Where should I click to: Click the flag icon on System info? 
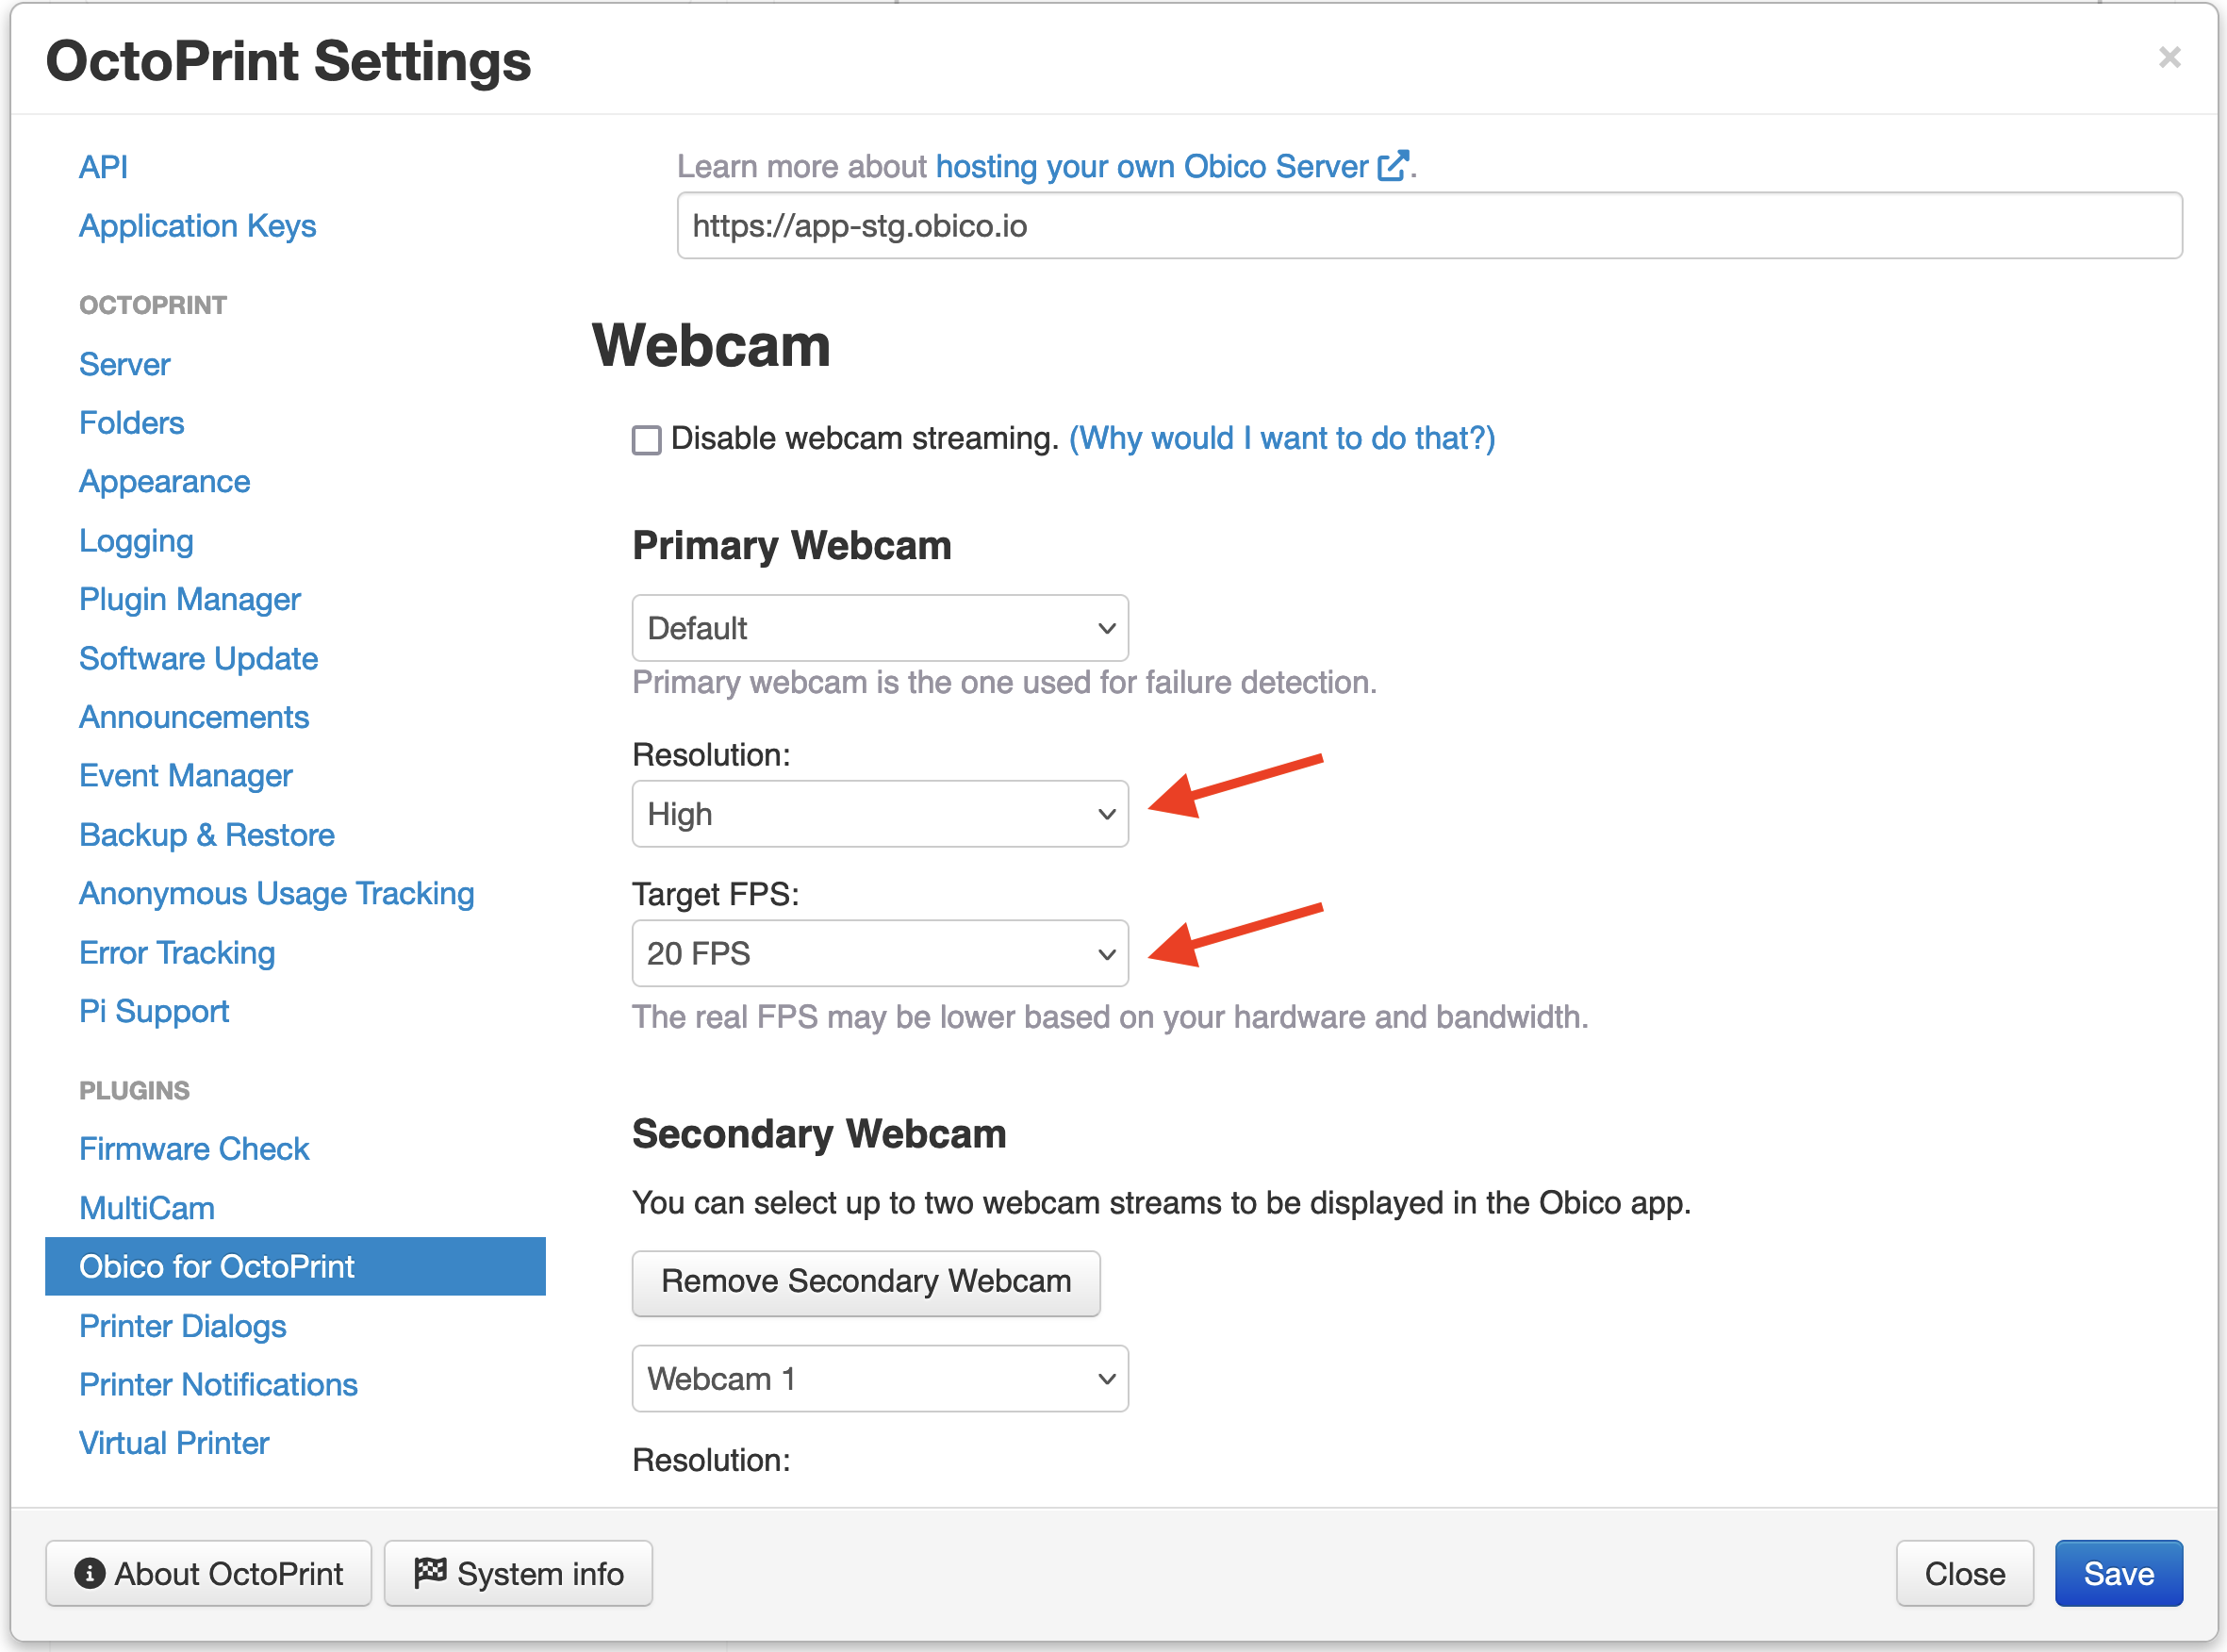coord(430,1572)
